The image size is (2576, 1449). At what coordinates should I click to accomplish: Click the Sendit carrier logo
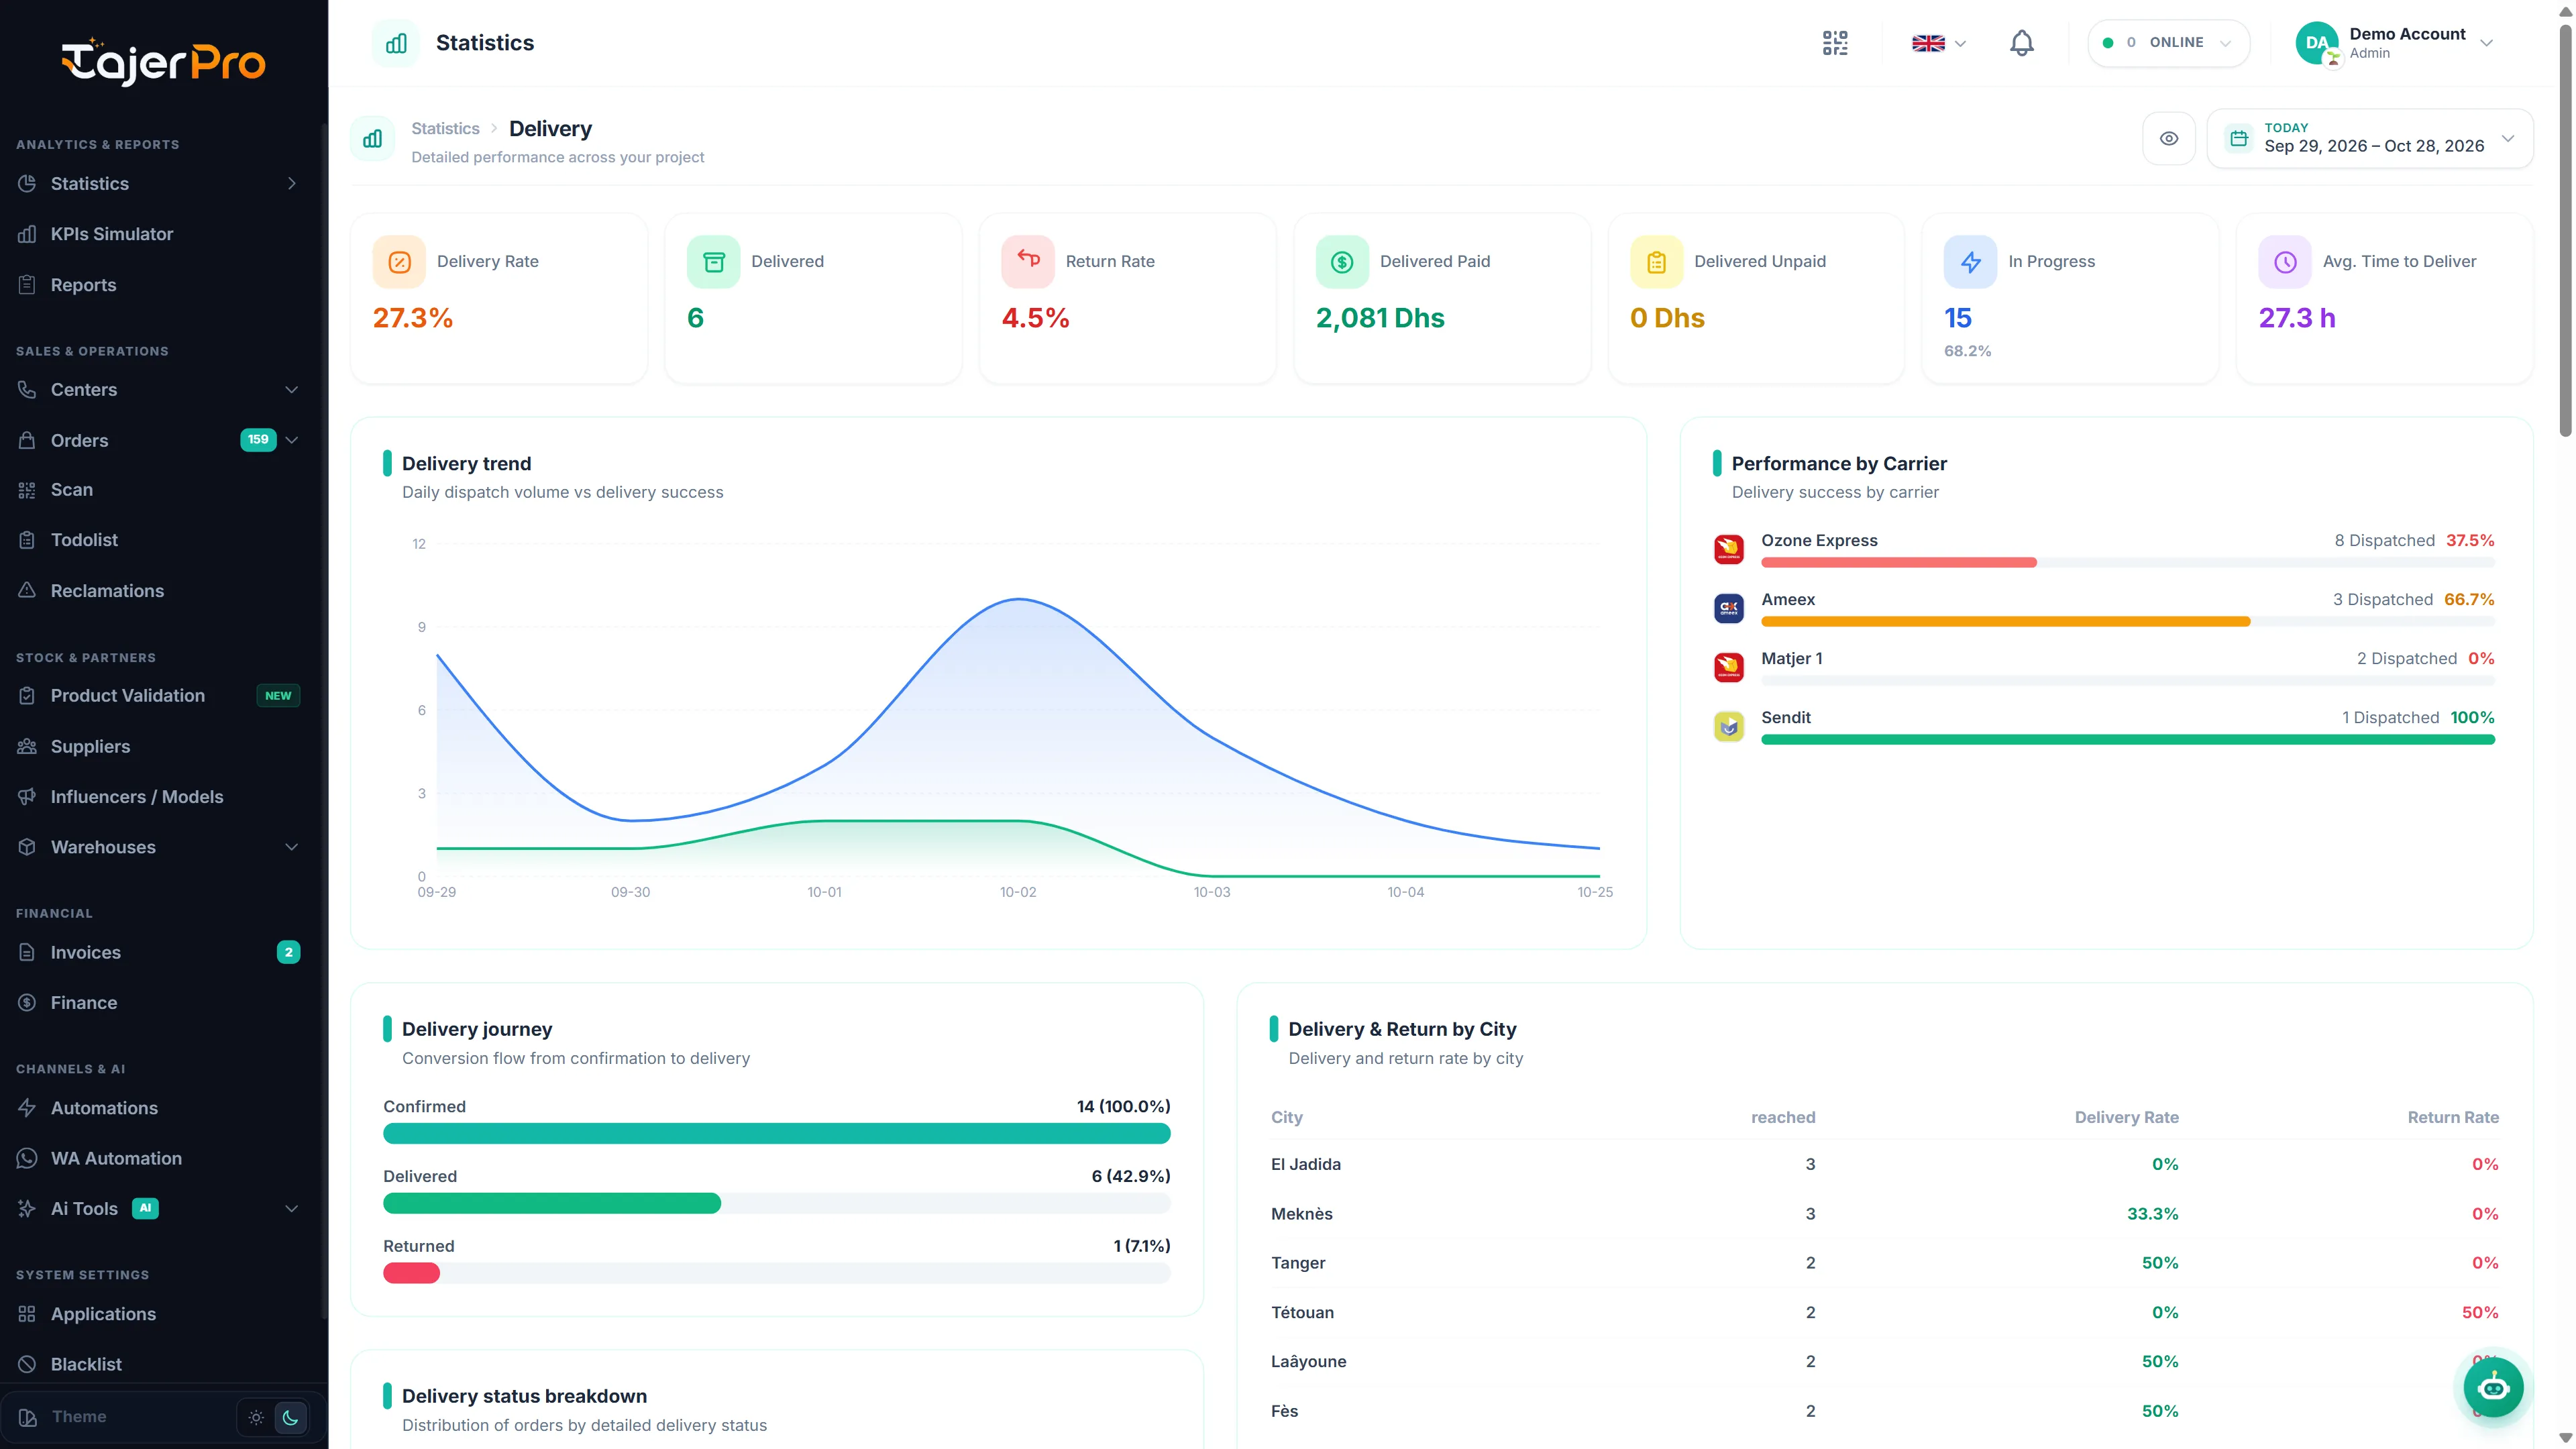(1729, 726)
